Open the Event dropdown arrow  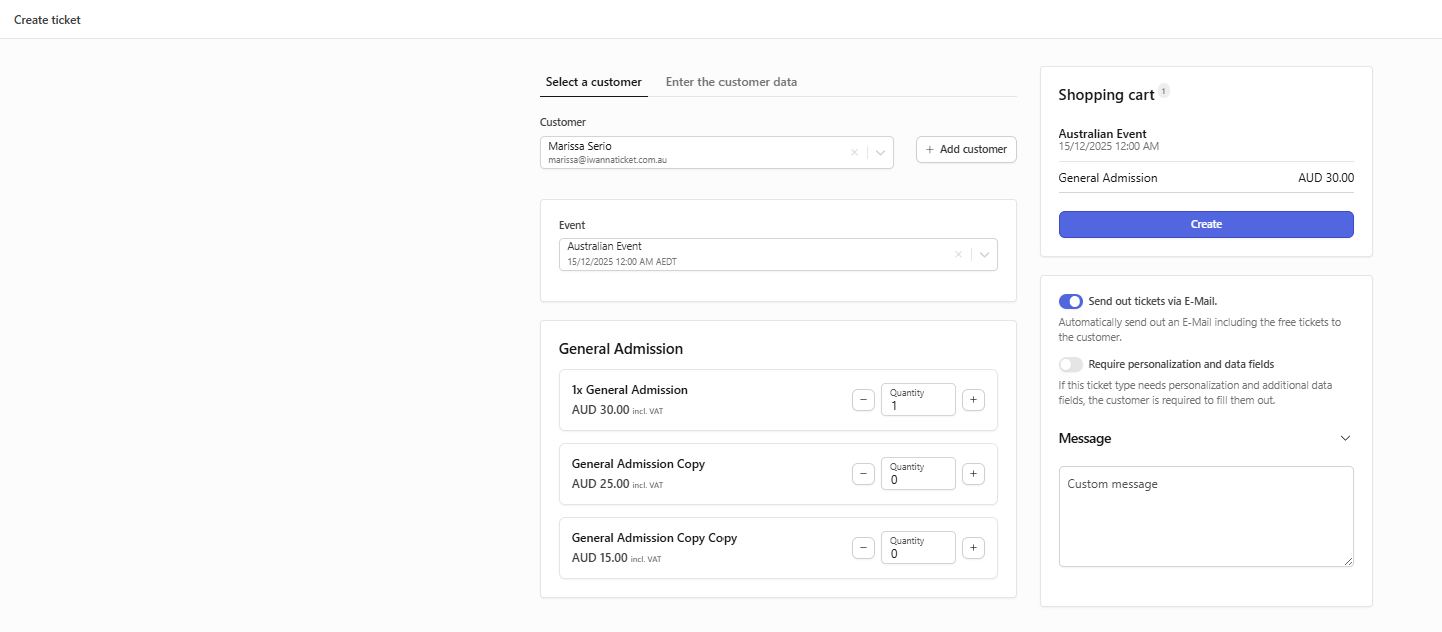point(984,254)
